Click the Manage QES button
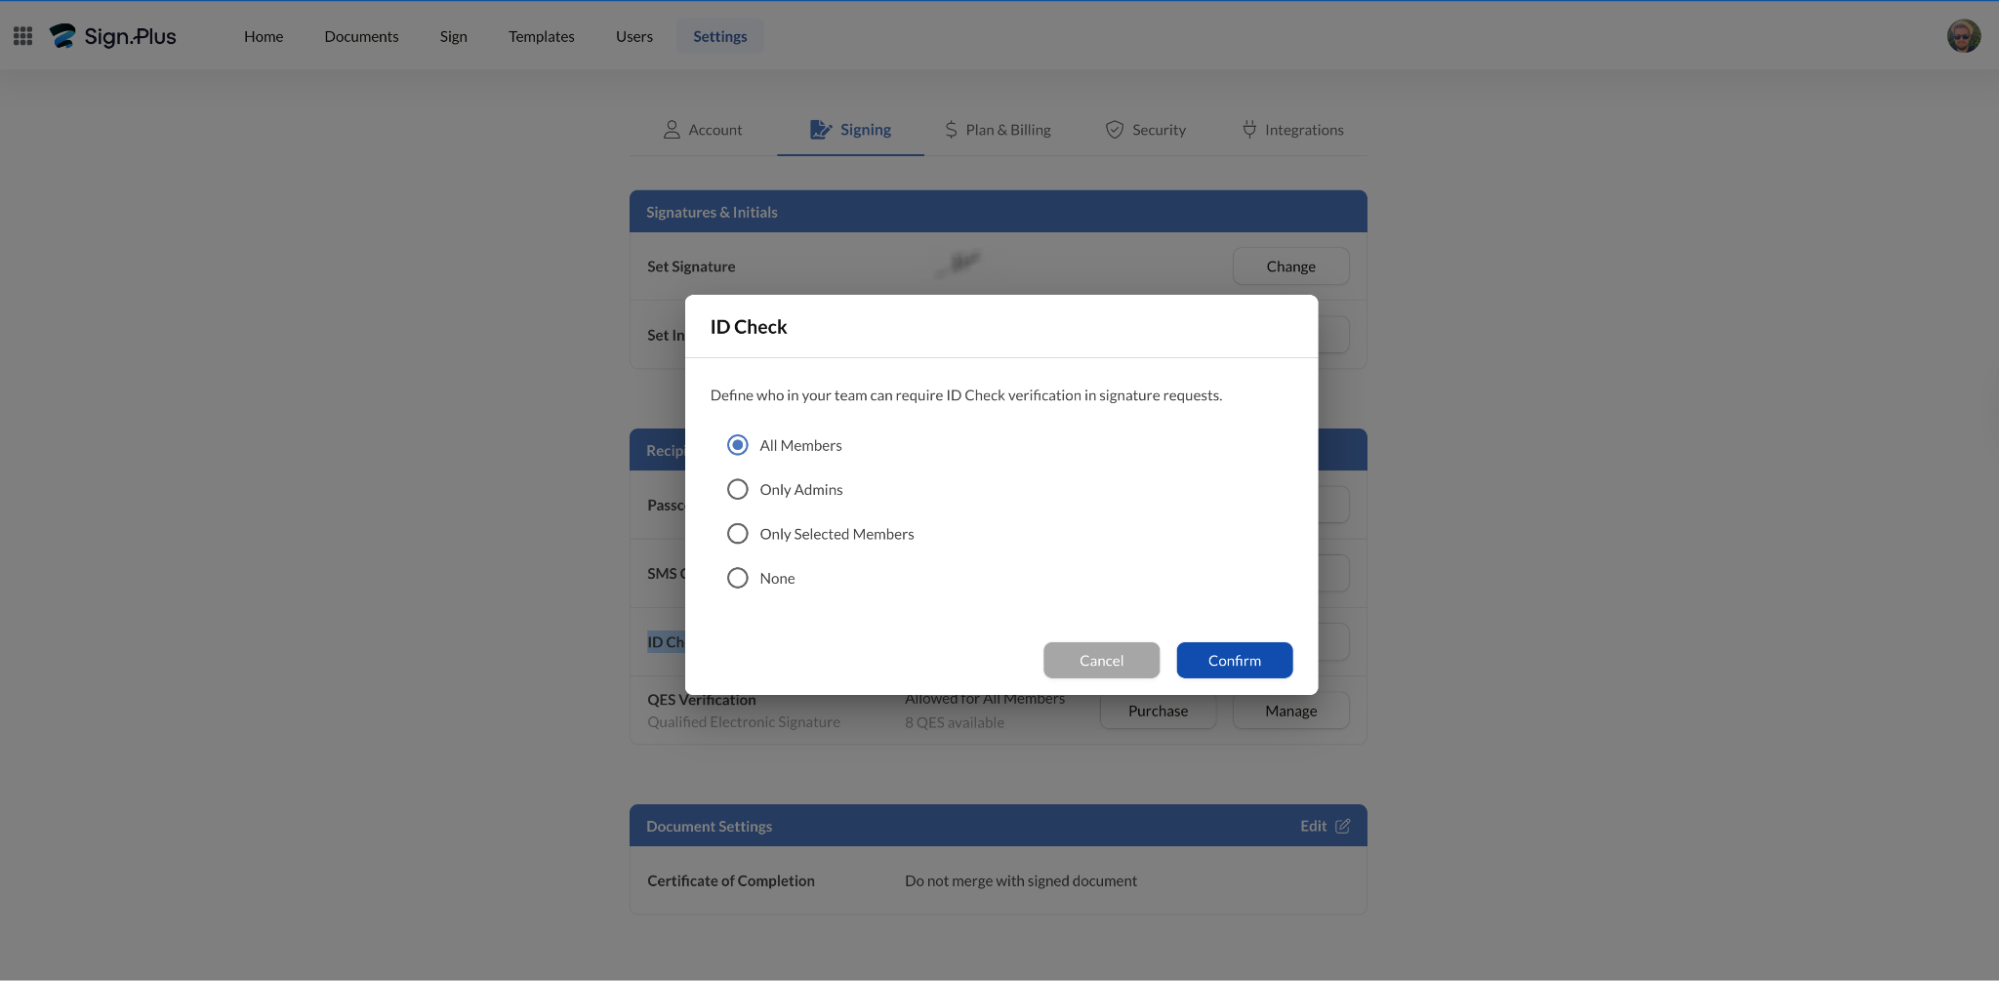1999x981 pixels. 1290,712
